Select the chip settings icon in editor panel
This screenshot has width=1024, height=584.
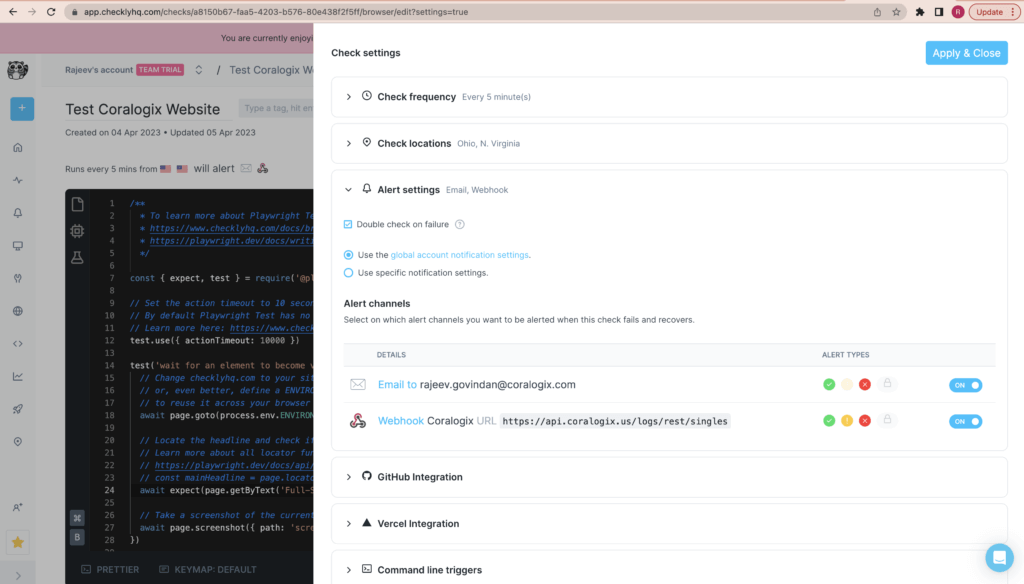pyautogui.click(x=77, y=231)
